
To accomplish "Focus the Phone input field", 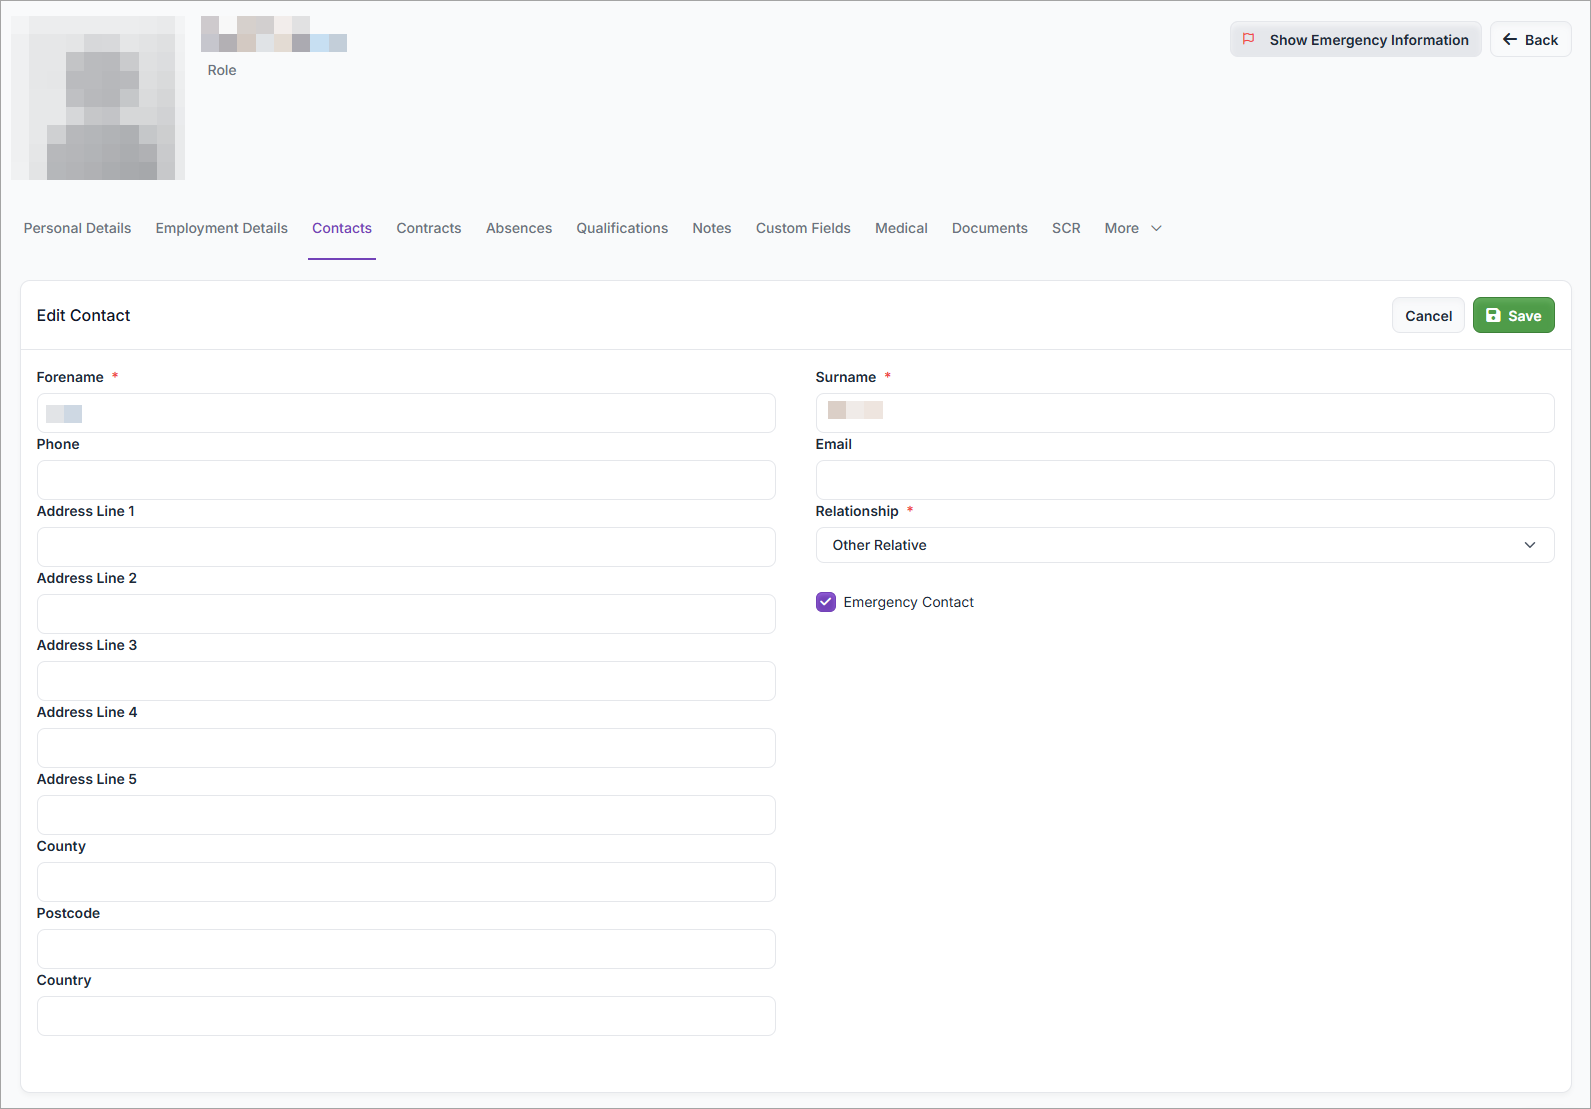I will (x=406, y=480).
